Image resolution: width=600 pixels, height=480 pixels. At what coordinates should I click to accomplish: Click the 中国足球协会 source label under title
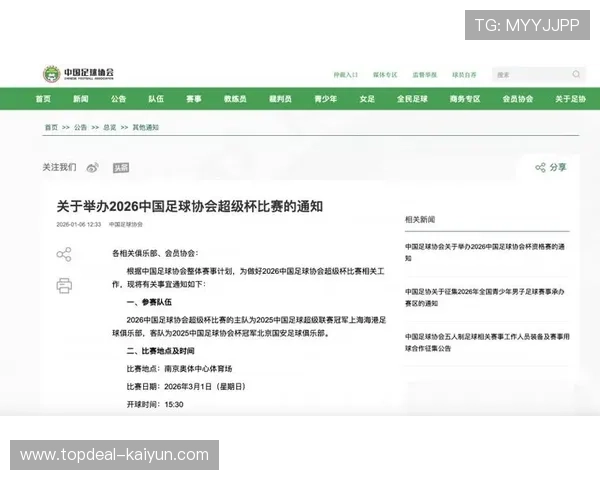126,224
